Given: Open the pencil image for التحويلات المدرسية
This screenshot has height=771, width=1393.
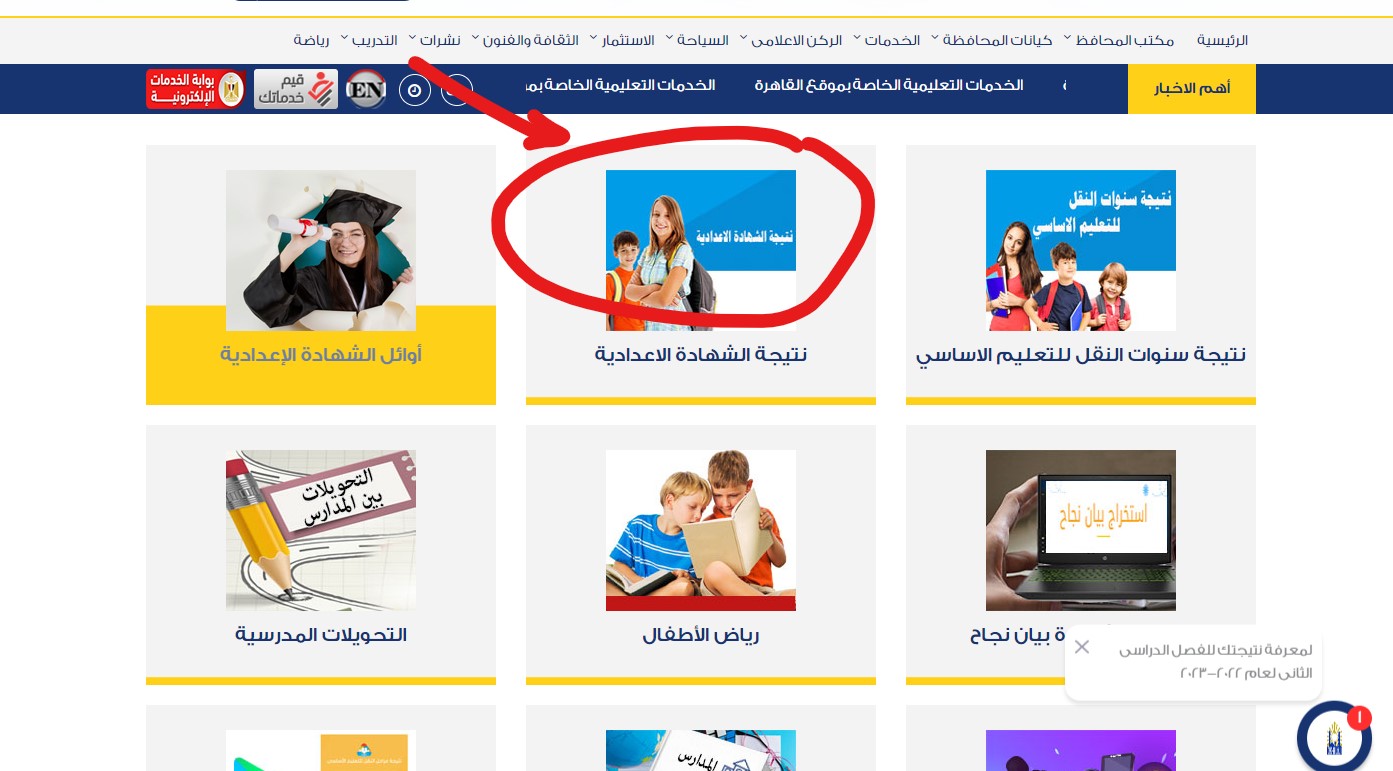Looking at the screenshot, I should click(x=321, y=530).
